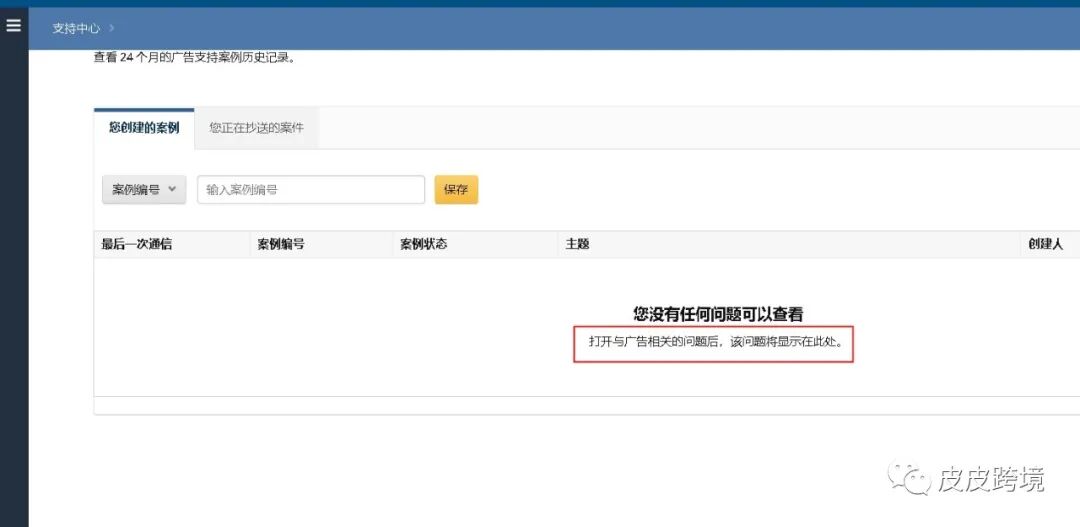Open the hamburger menu icon
Image resolution: width=1080 pixels, height=527 pixels.
click(x=13, y=25)
